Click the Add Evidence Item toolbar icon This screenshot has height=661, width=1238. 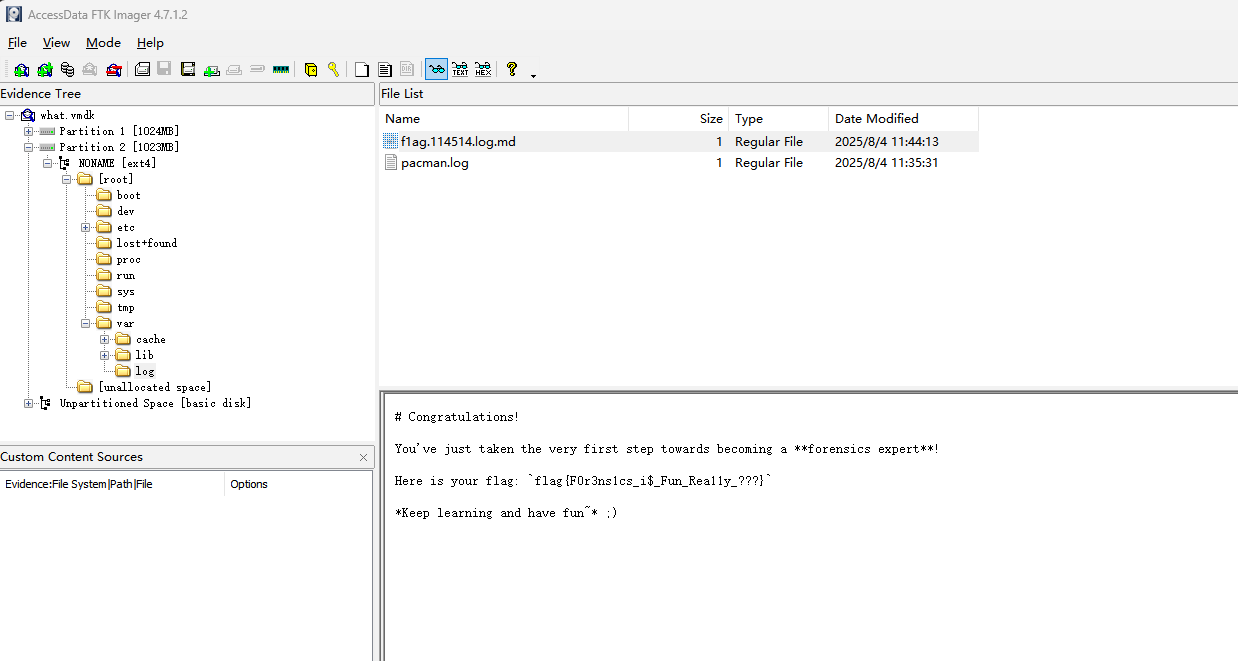(21, 69)
